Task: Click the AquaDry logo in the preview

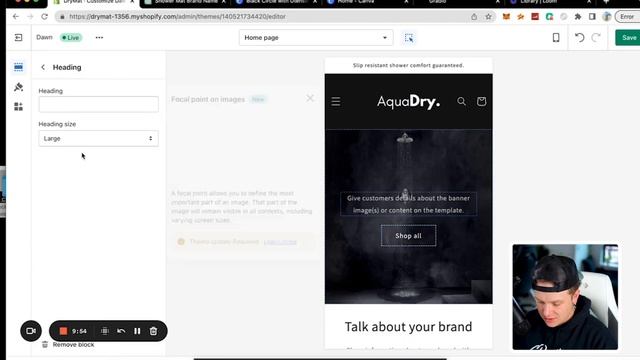Action: pyautogui.click(x=408, y=101)
